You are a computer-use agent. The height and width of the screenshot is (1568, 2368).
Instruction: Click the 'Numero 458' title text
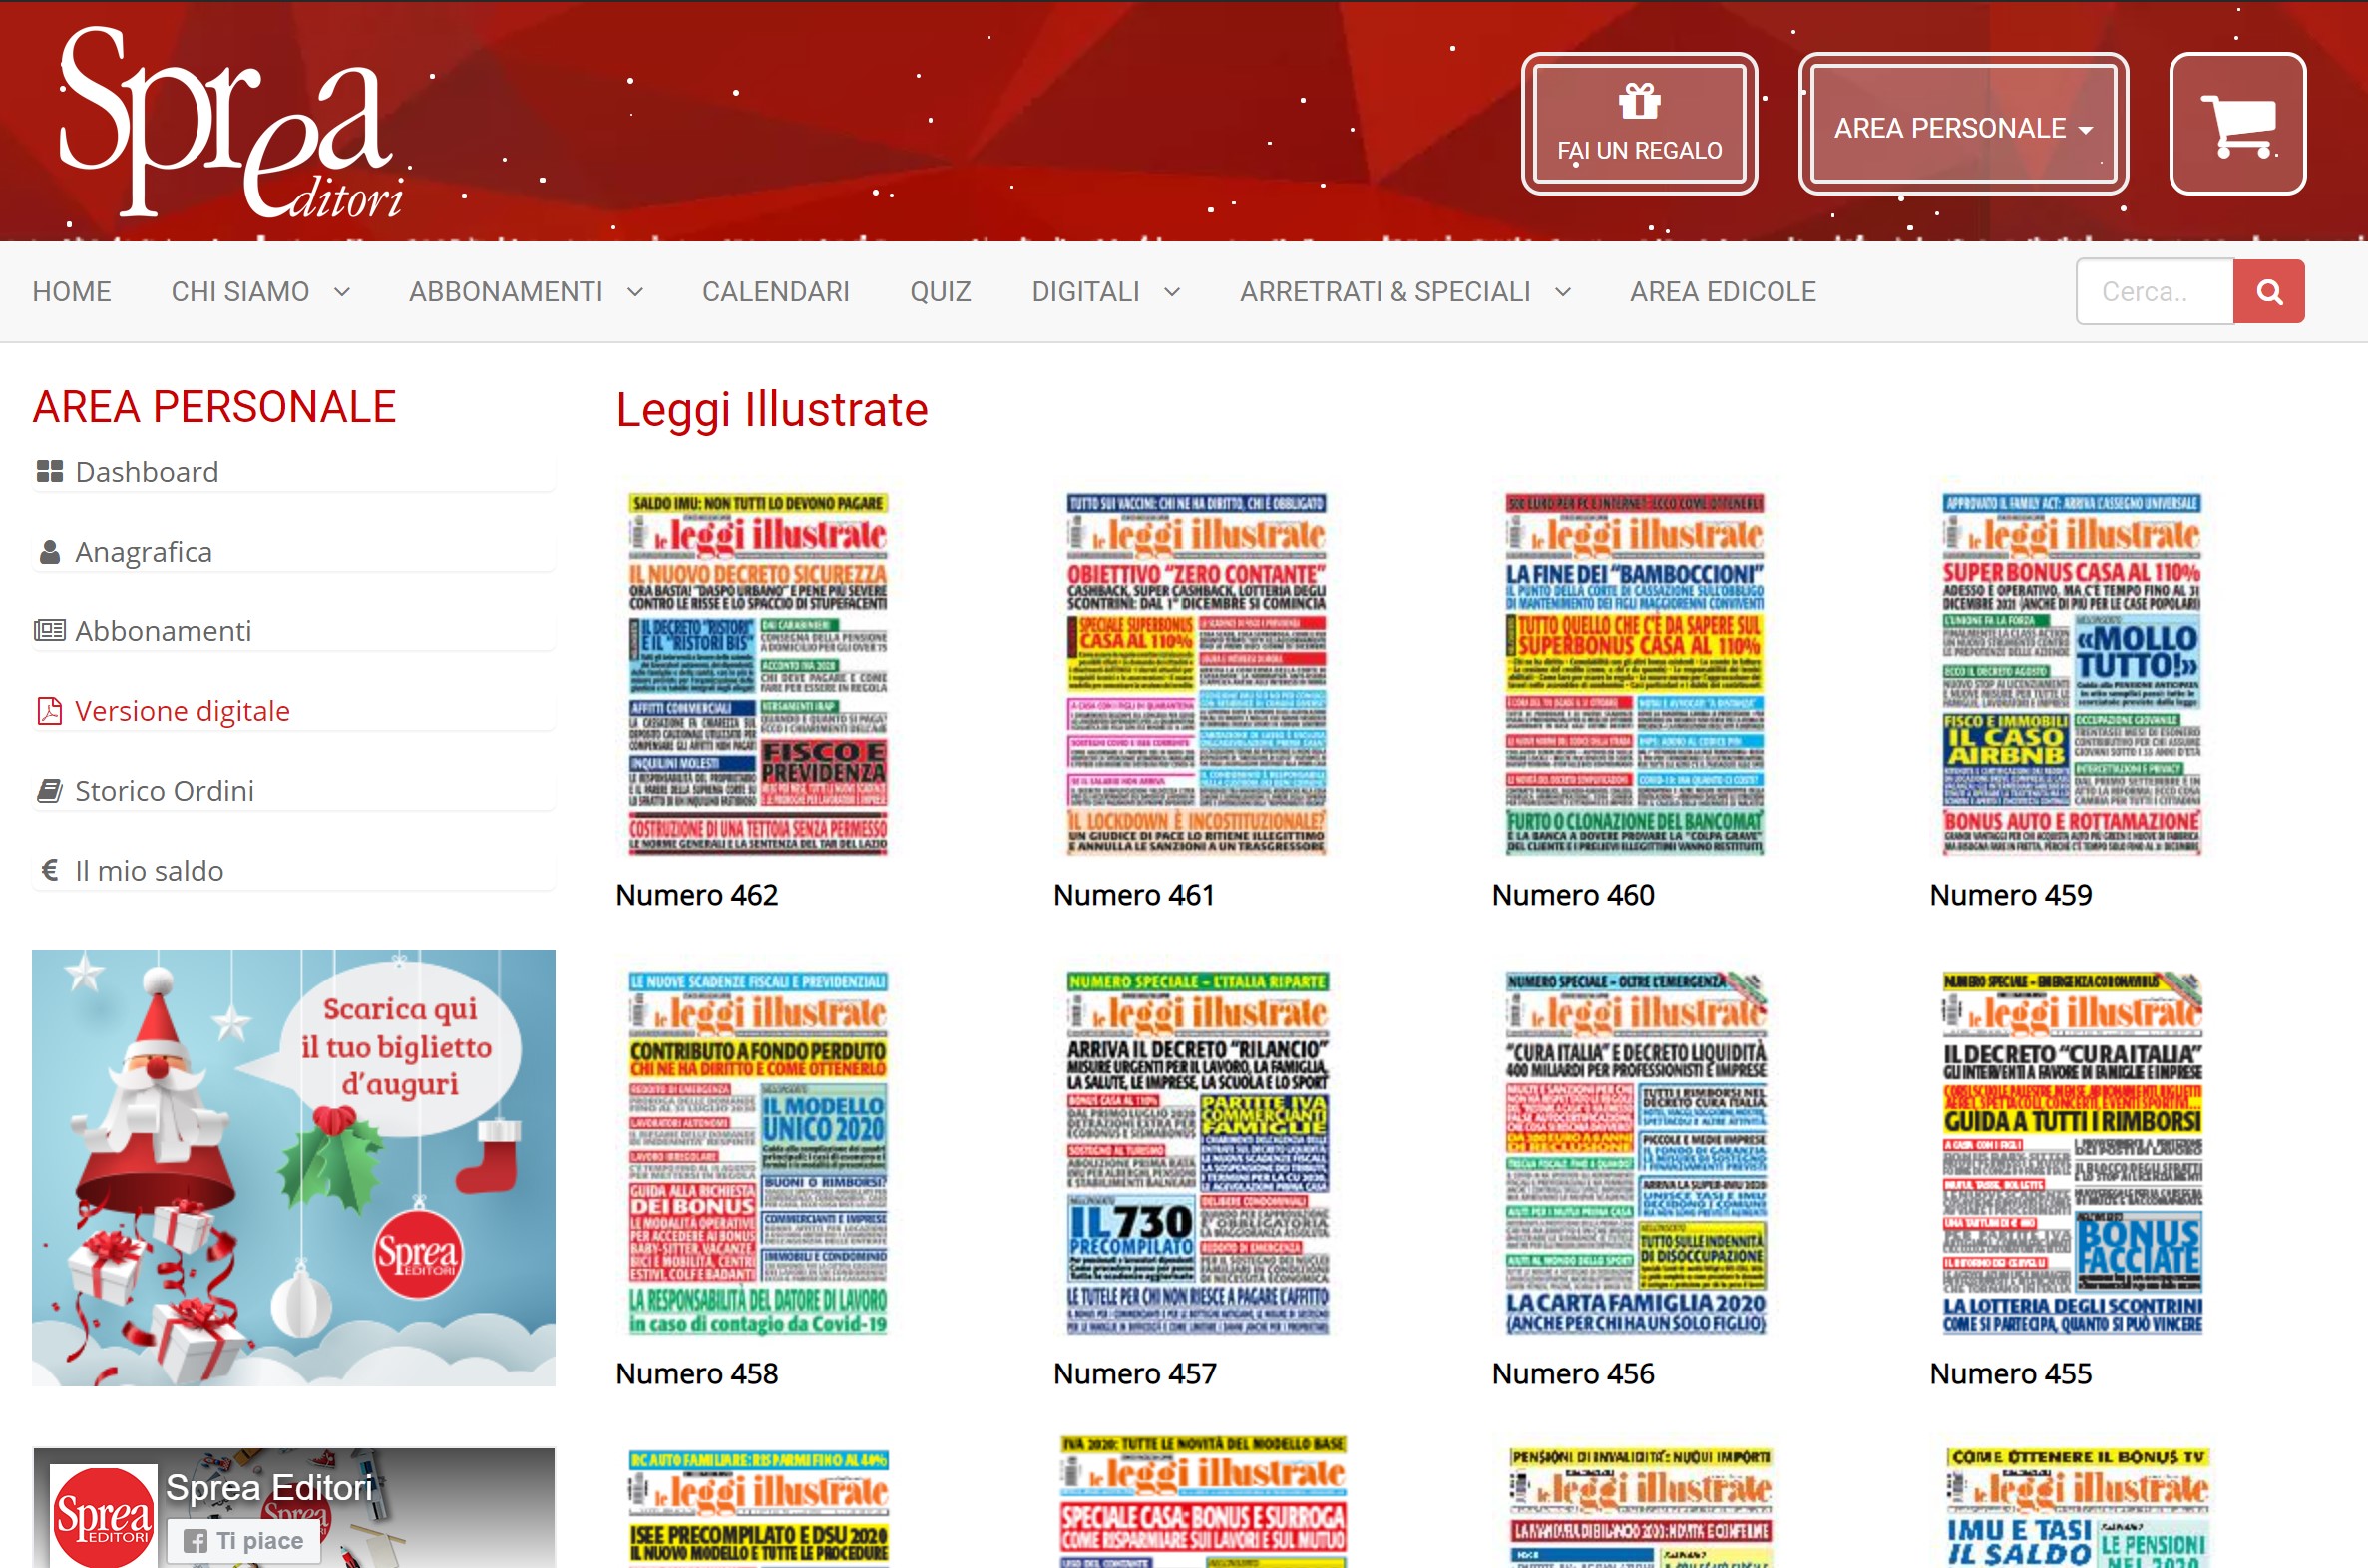pyautogui.click(x=696, y=1374)
